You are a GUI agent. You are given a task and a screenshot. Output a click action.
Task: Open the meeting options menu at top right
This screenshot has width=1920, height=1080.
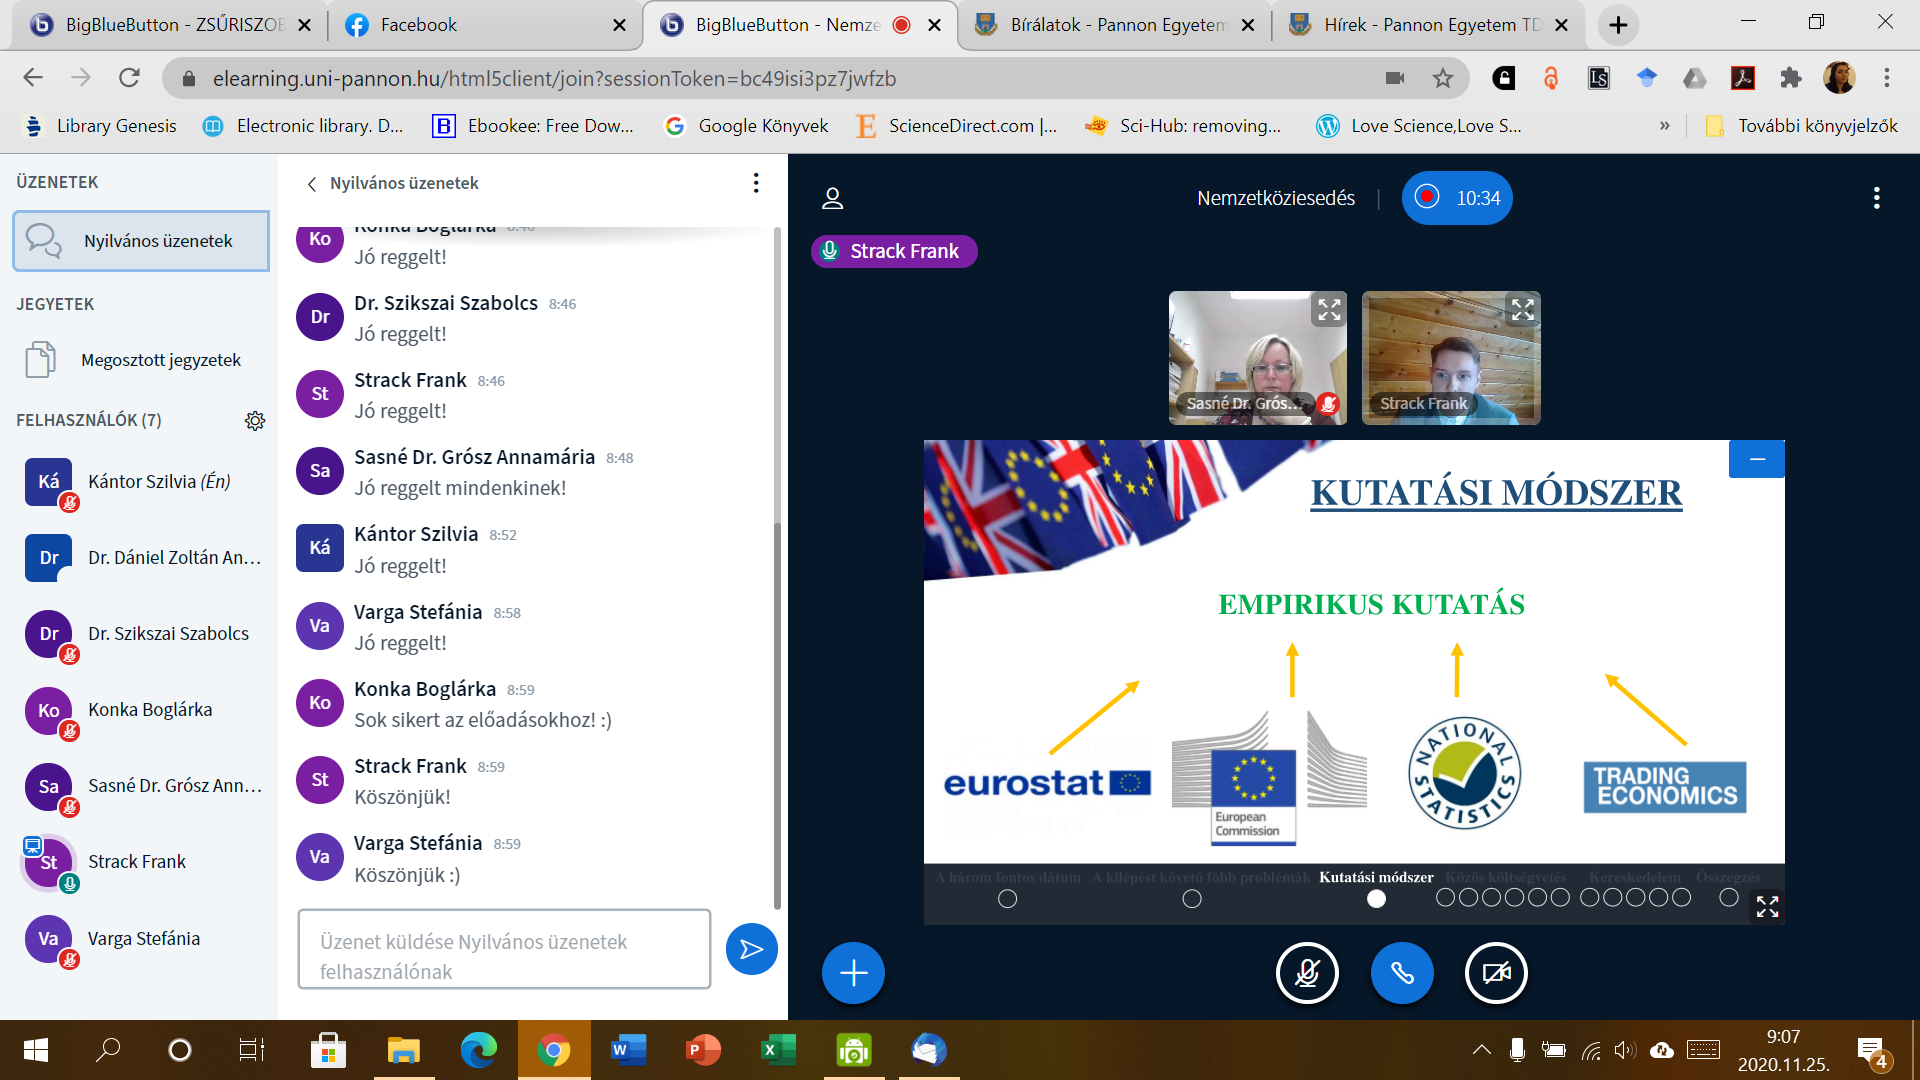click(1876, 198)
